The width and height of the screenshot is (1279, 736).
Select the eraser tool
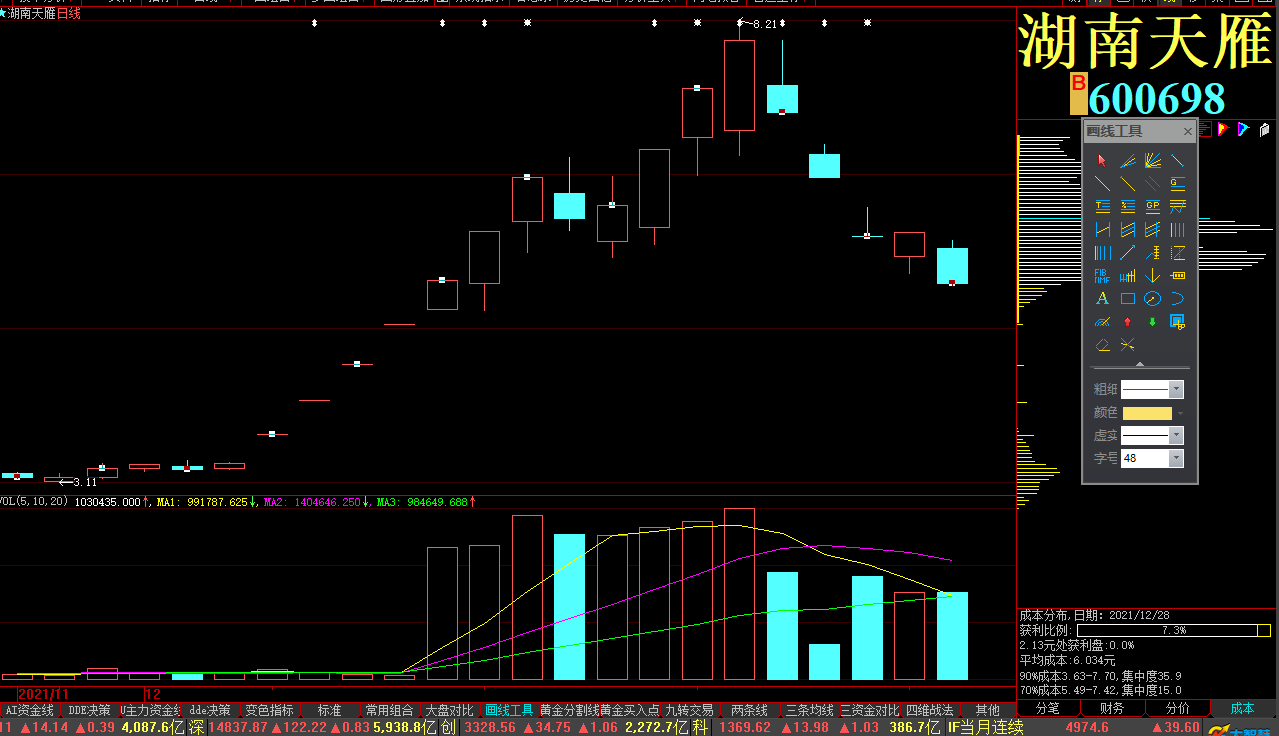pos(1102,345)
